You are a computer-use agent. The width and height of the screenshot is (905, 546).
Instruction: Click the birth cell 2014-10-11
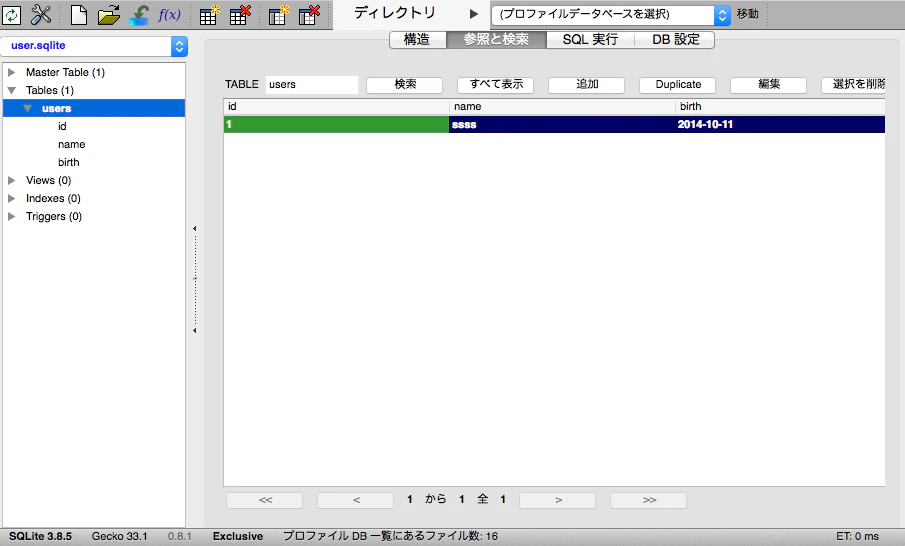pyautogui.click(x=780, y=124)
